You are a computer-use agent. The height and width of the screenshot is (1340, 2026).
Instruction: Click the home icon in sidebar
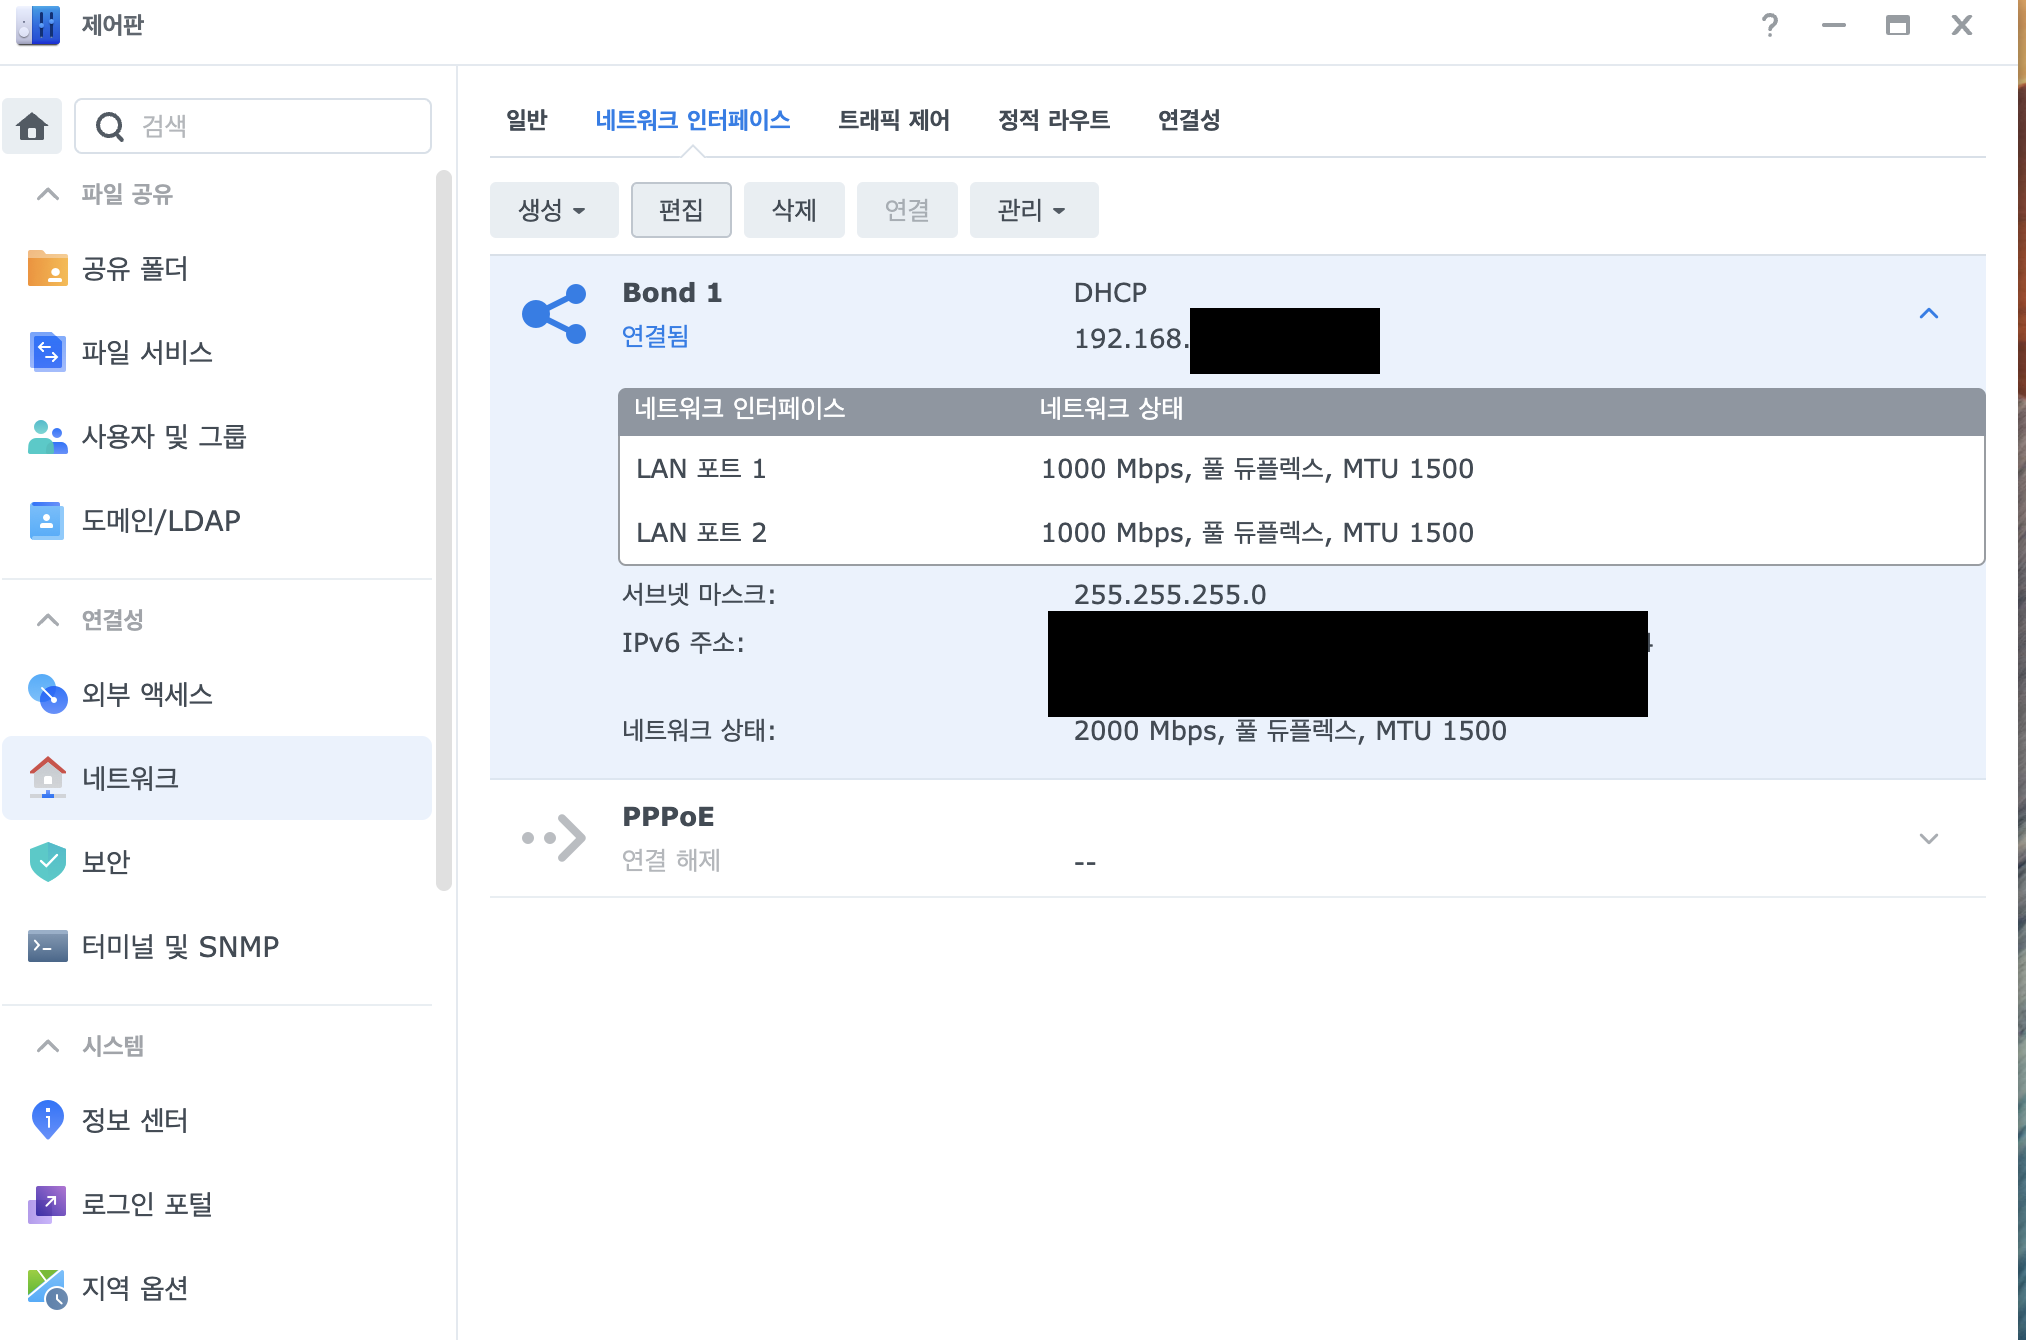pyautogui.click(x=32, y=126)
